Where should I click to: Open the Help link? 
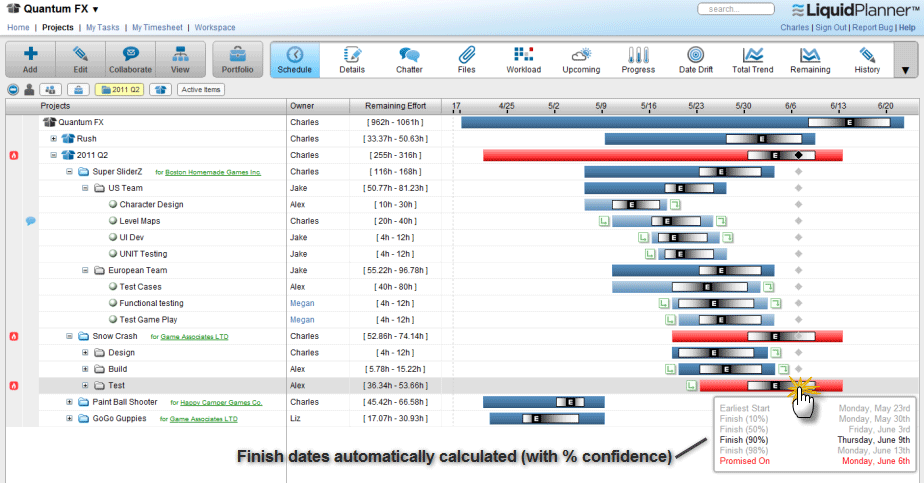pos(907,27)
